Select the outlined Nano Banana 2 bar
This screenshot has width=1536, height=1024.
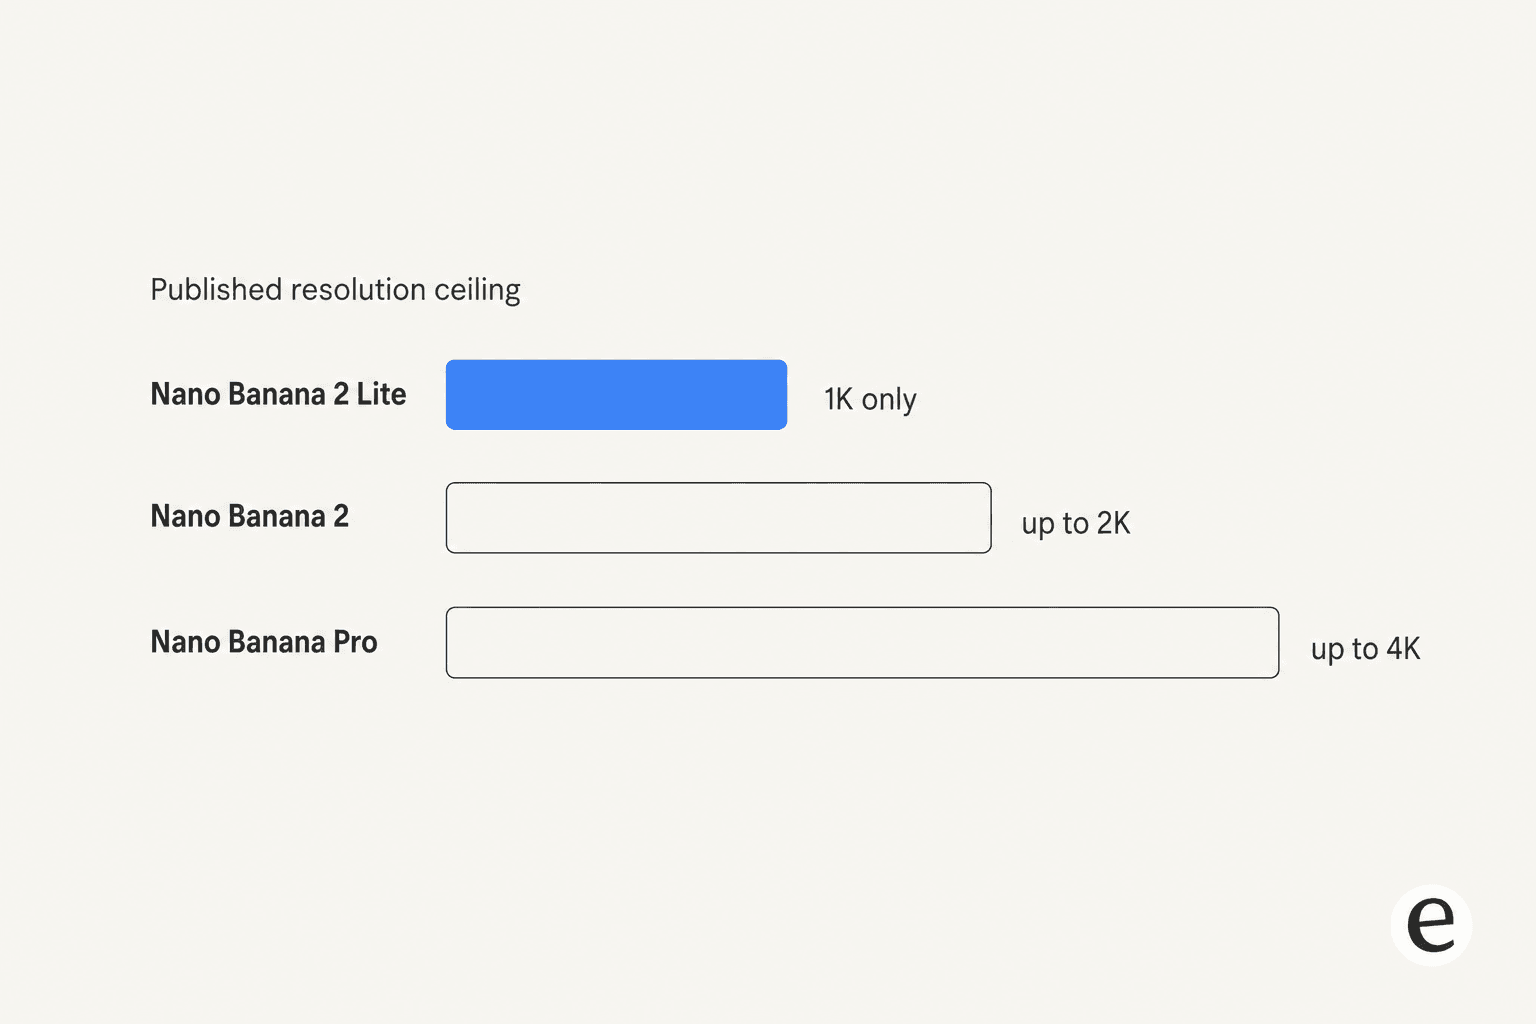pyautogui.click(x=719, y=518)
